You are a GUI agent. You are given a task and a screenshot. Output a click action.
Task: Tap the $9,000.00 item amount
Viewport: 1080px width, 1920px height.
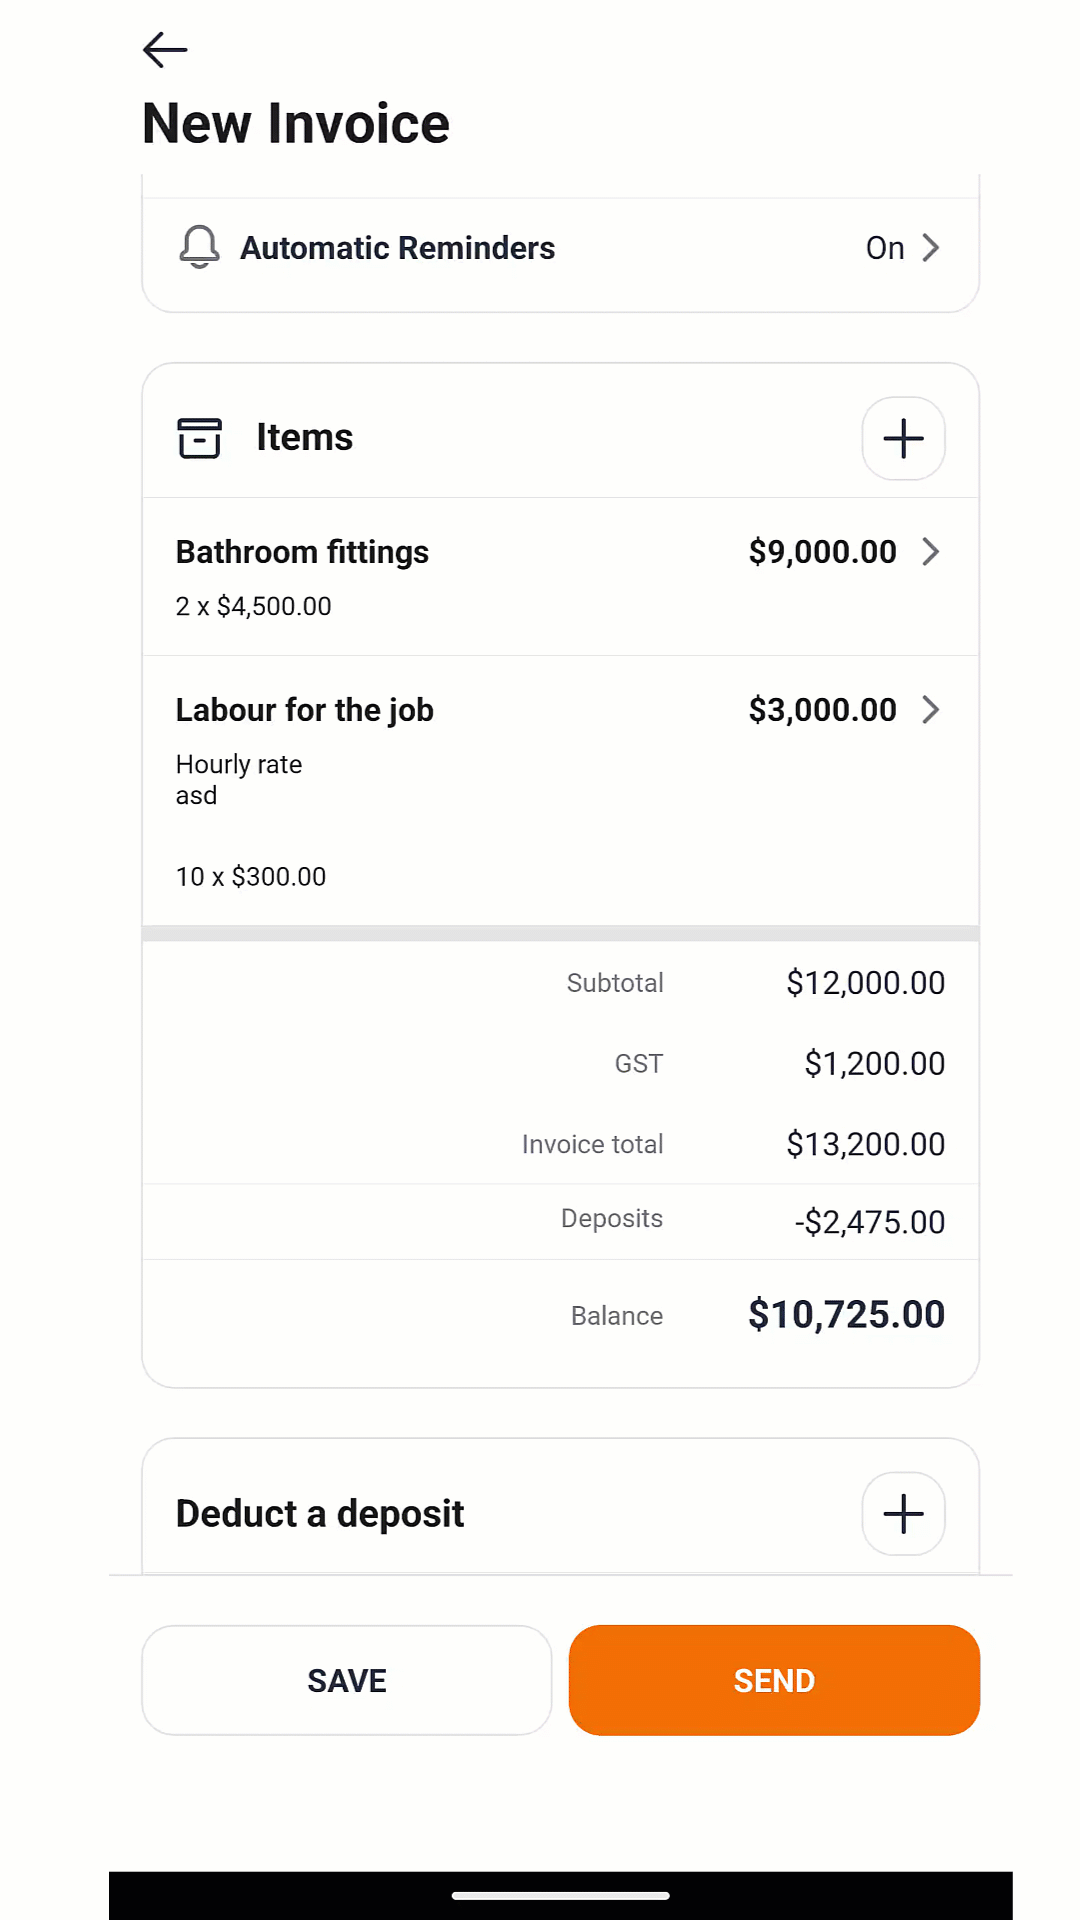(822, 551)
